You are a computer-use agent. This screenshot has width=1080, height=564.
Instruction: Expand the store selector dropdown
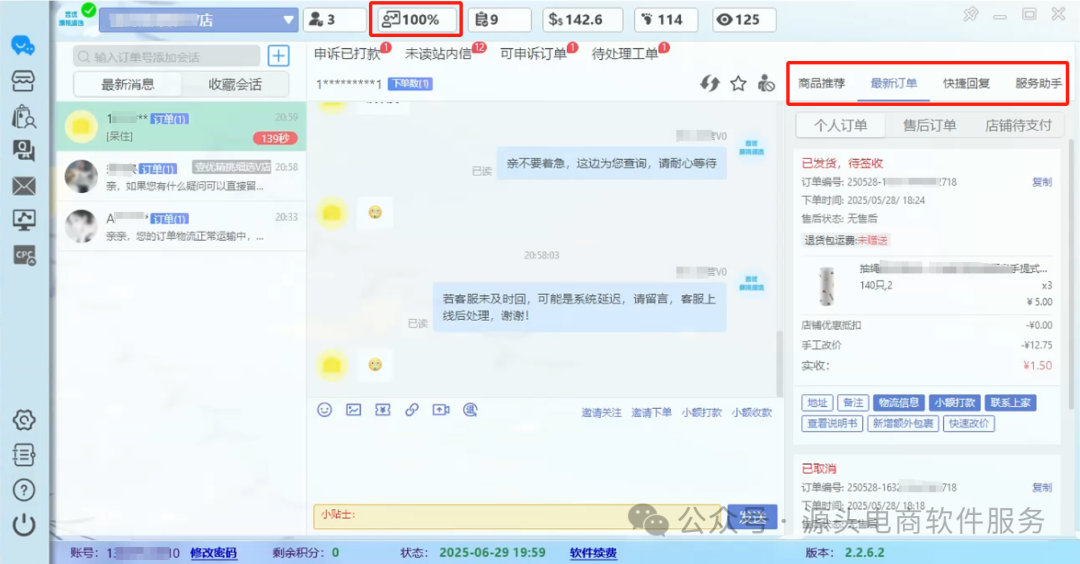coord(288,20)
